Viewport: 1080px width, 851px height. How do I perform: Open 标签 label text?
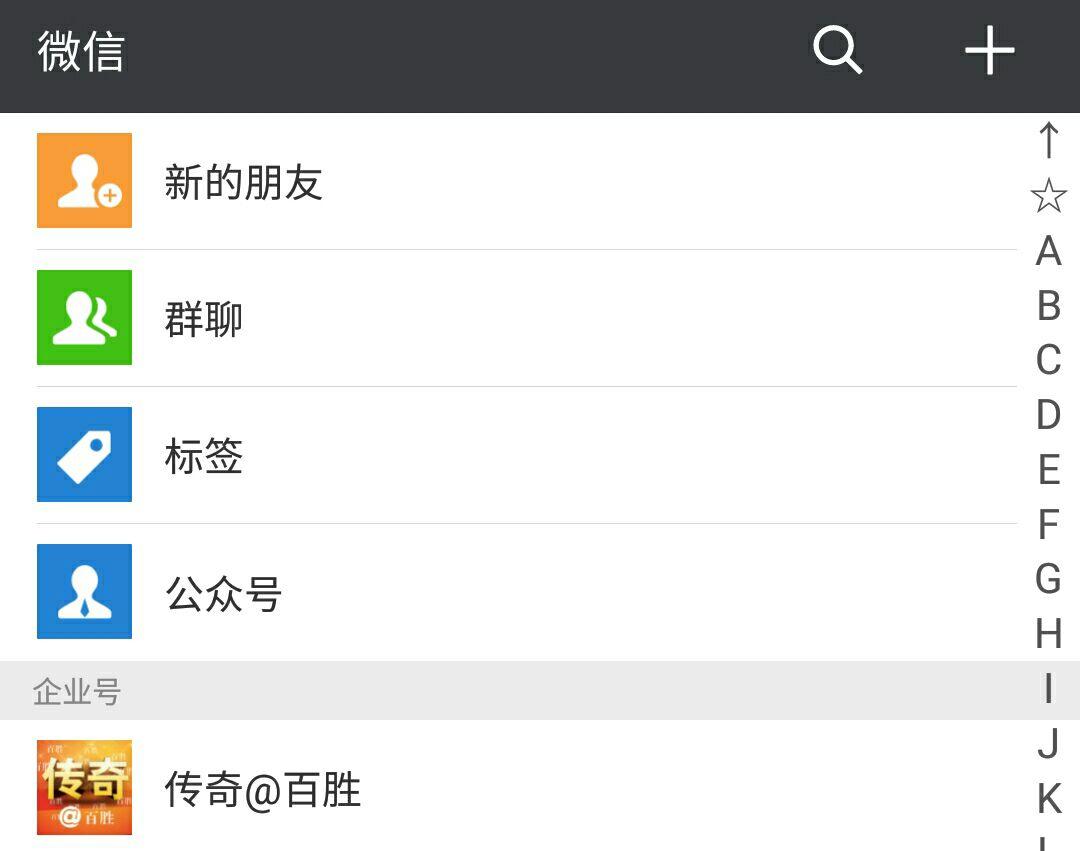204,457
